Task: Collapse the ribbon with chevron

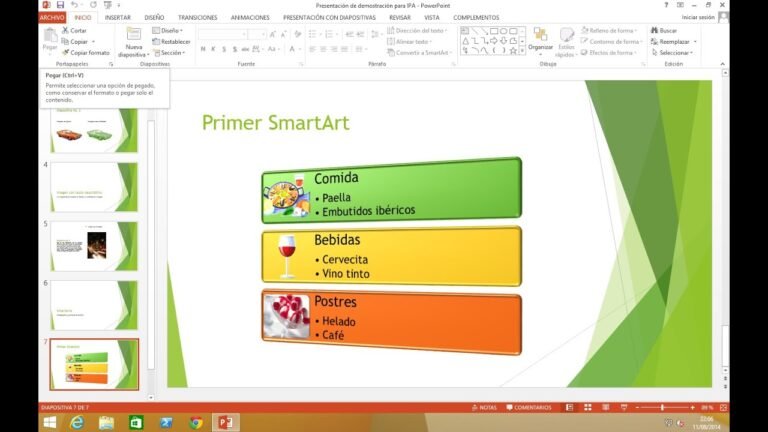Action: click(x=722, y=64)
